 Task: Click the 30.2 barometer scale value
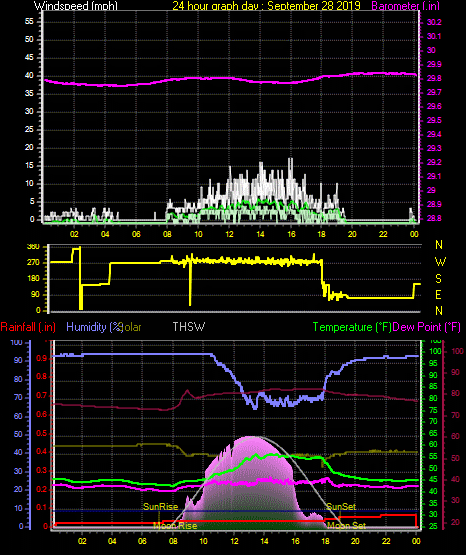(434, 22)
